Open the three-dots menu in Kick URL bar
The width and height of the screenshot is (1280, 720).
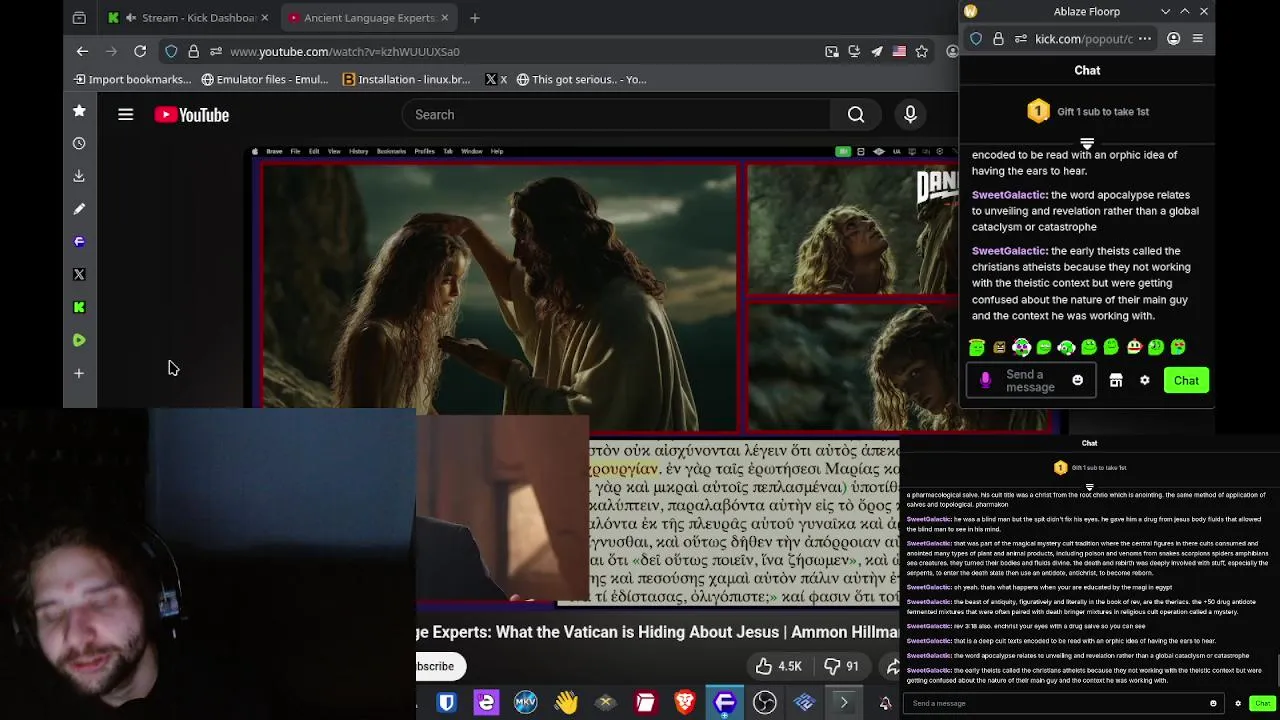1145,39
